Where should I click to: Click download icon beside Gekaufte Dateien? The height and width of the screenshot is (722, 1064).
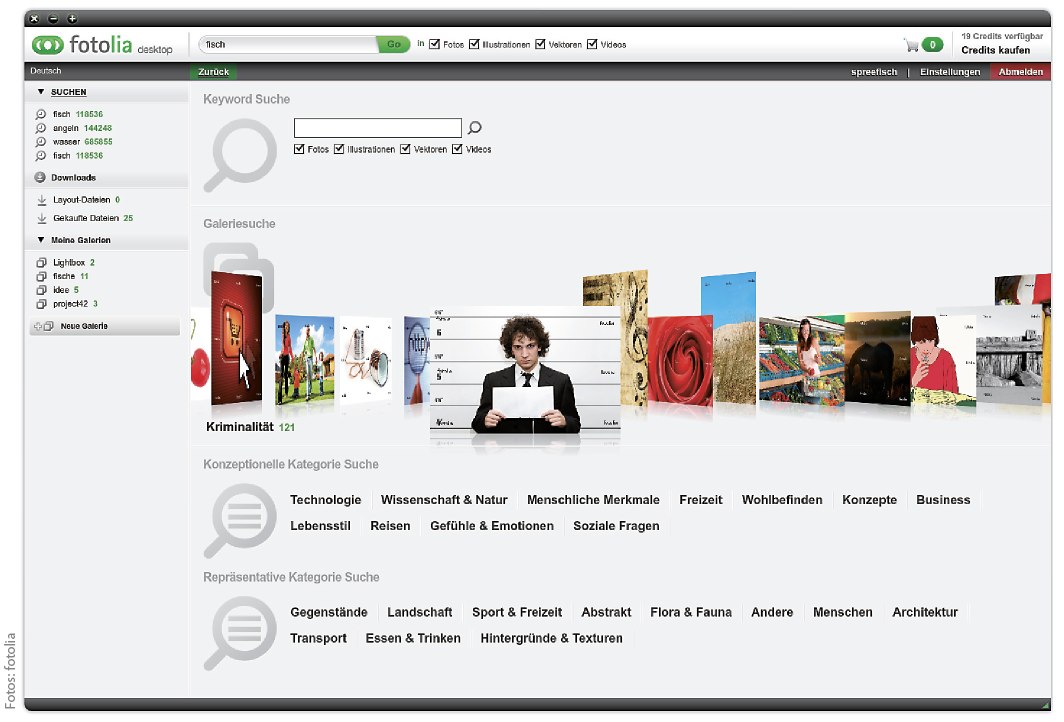pos(41,218)
